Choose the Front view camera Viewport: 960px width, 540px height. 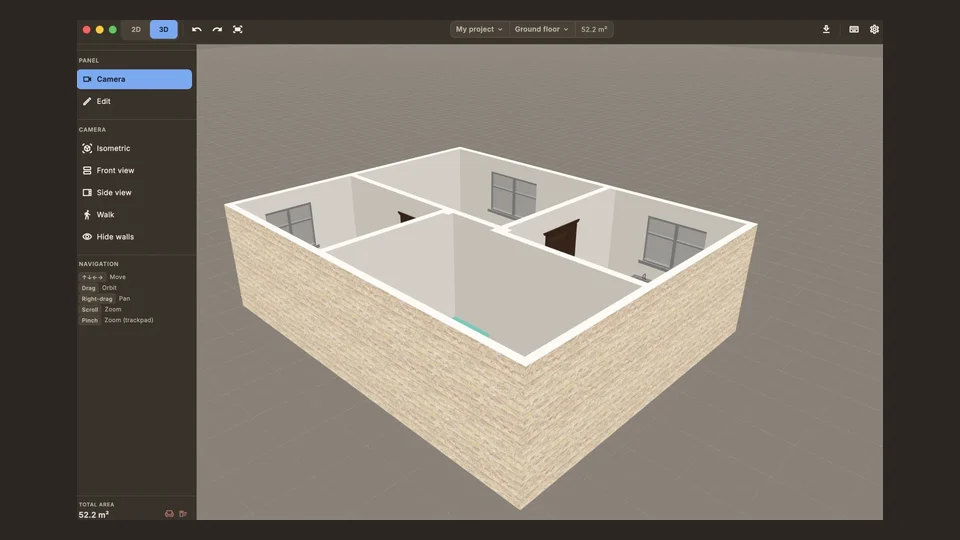tap(135, 170)
